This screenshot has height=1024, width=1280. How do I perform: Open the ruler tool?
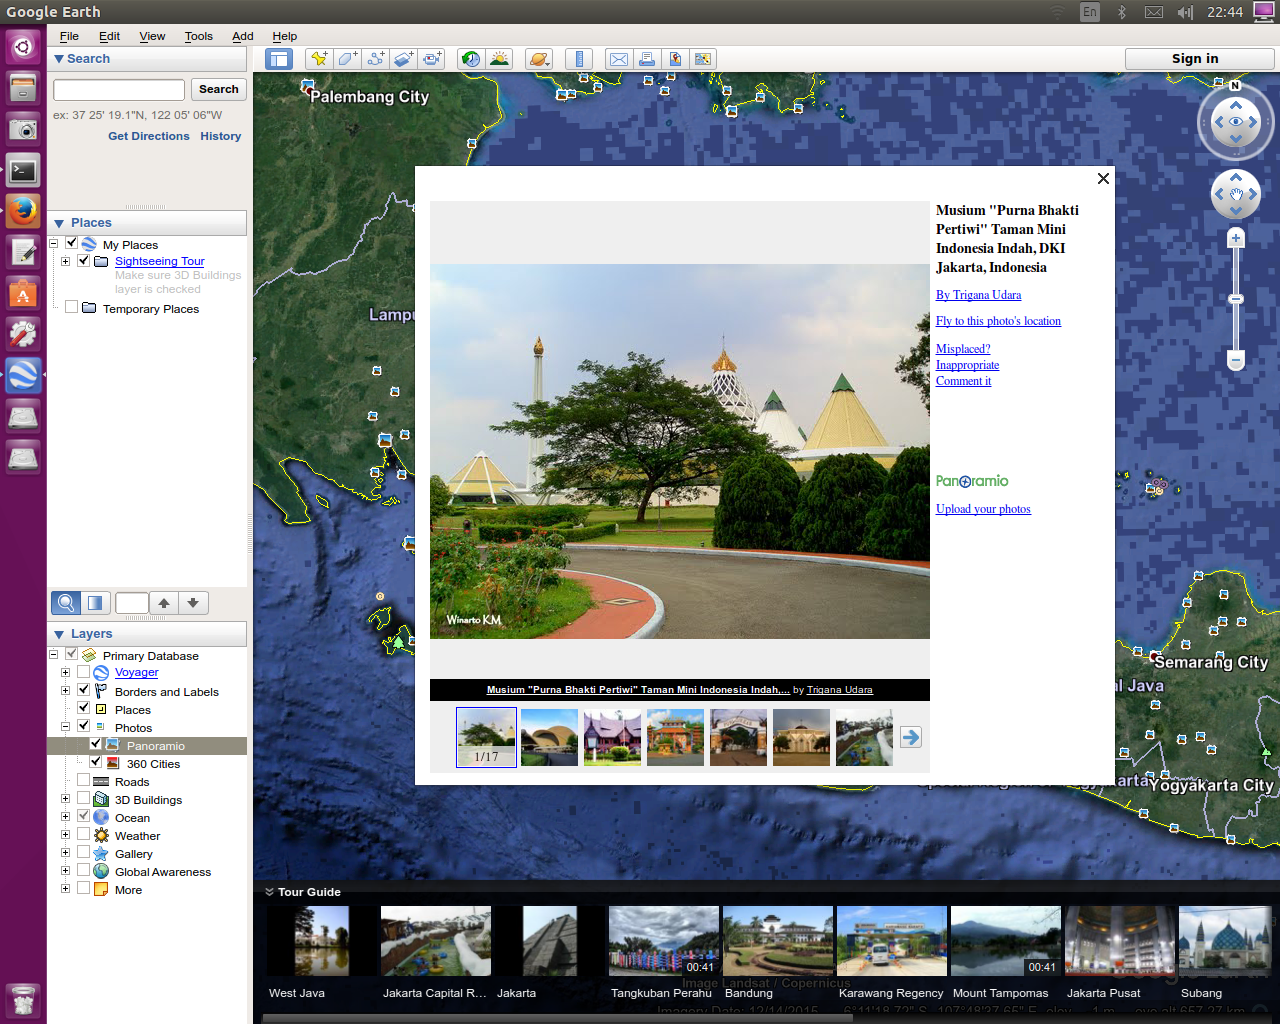point(579,59)
